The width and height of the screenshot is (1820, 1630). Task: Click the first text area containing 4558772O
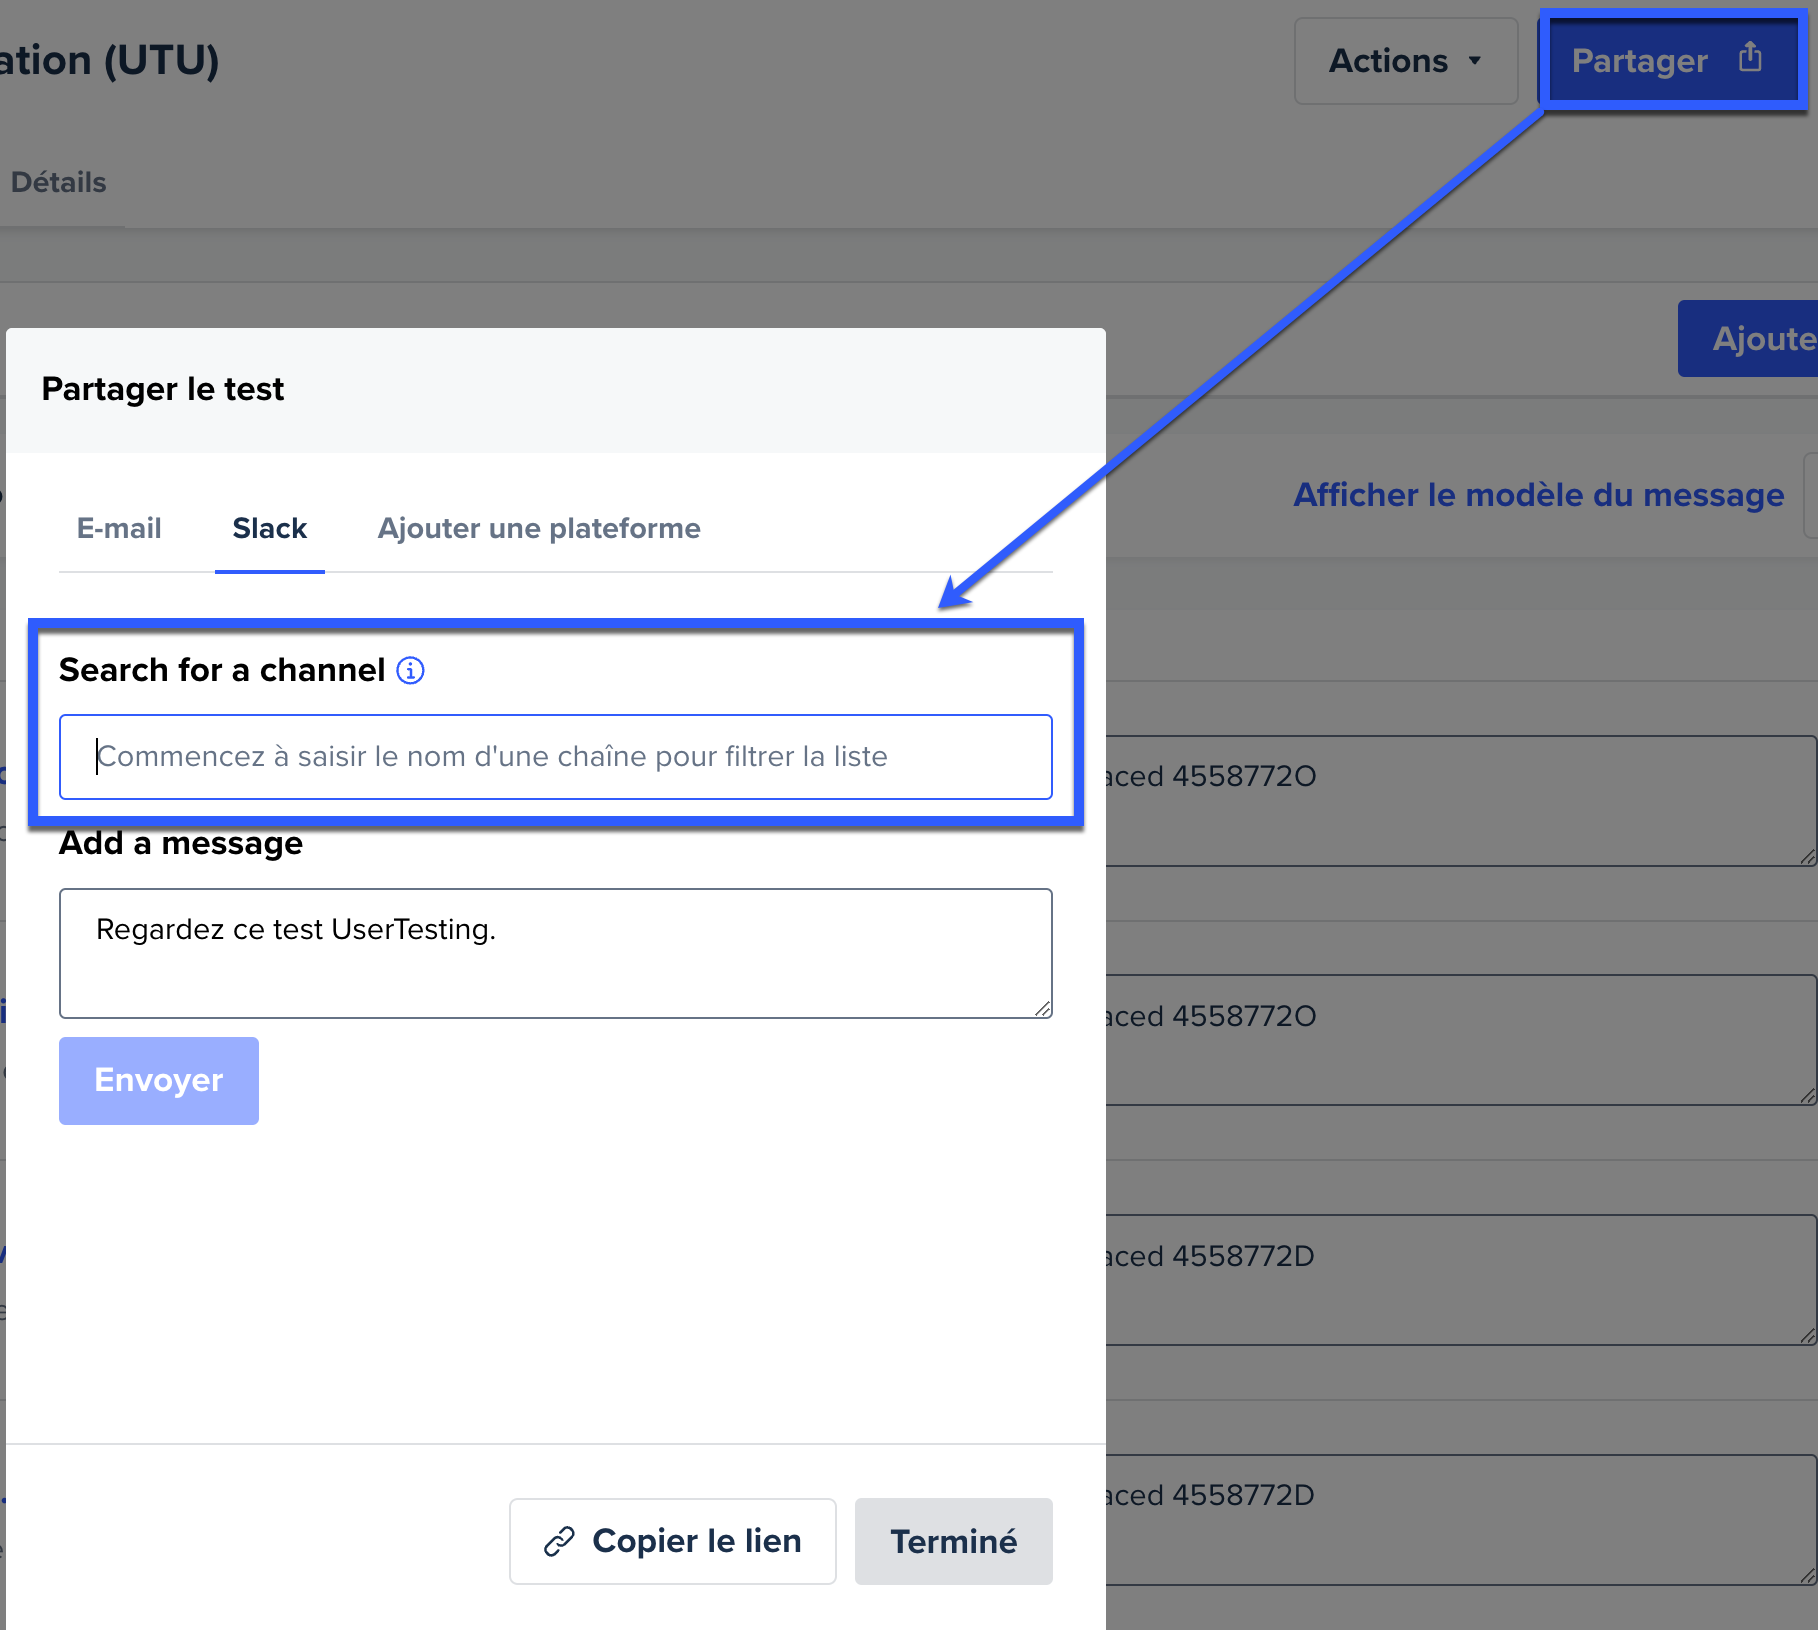tap(1461, 801)
